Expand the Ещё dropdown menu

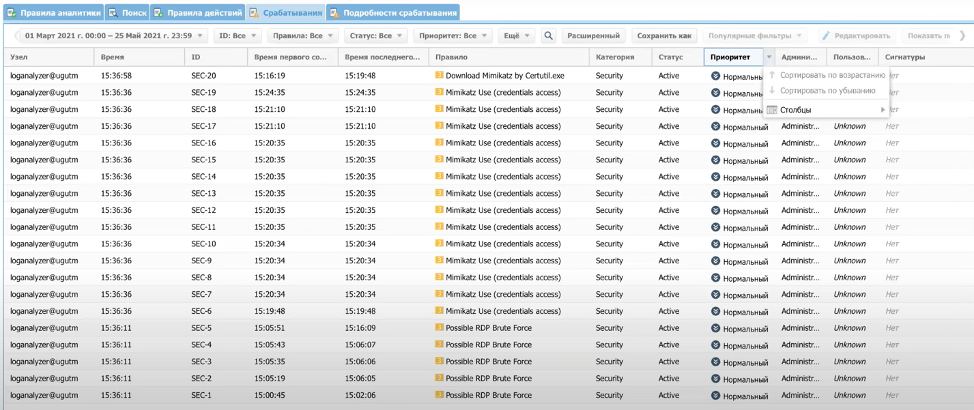pos(515,36)
